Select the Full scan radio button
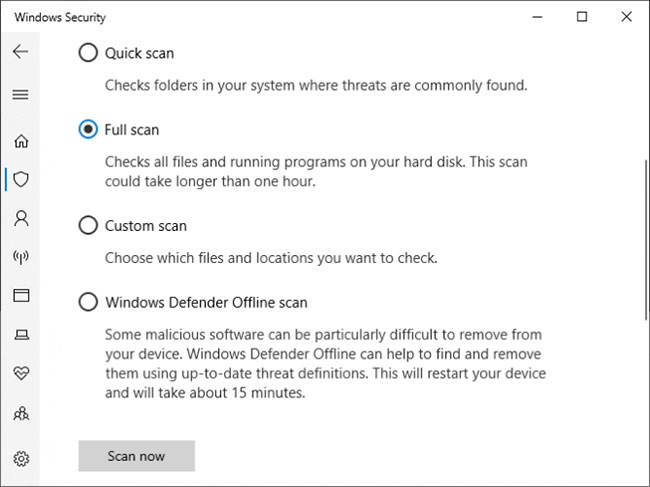The height and width of the screenshot is (487, 650). pyautogui.click(x=88, y=129)
